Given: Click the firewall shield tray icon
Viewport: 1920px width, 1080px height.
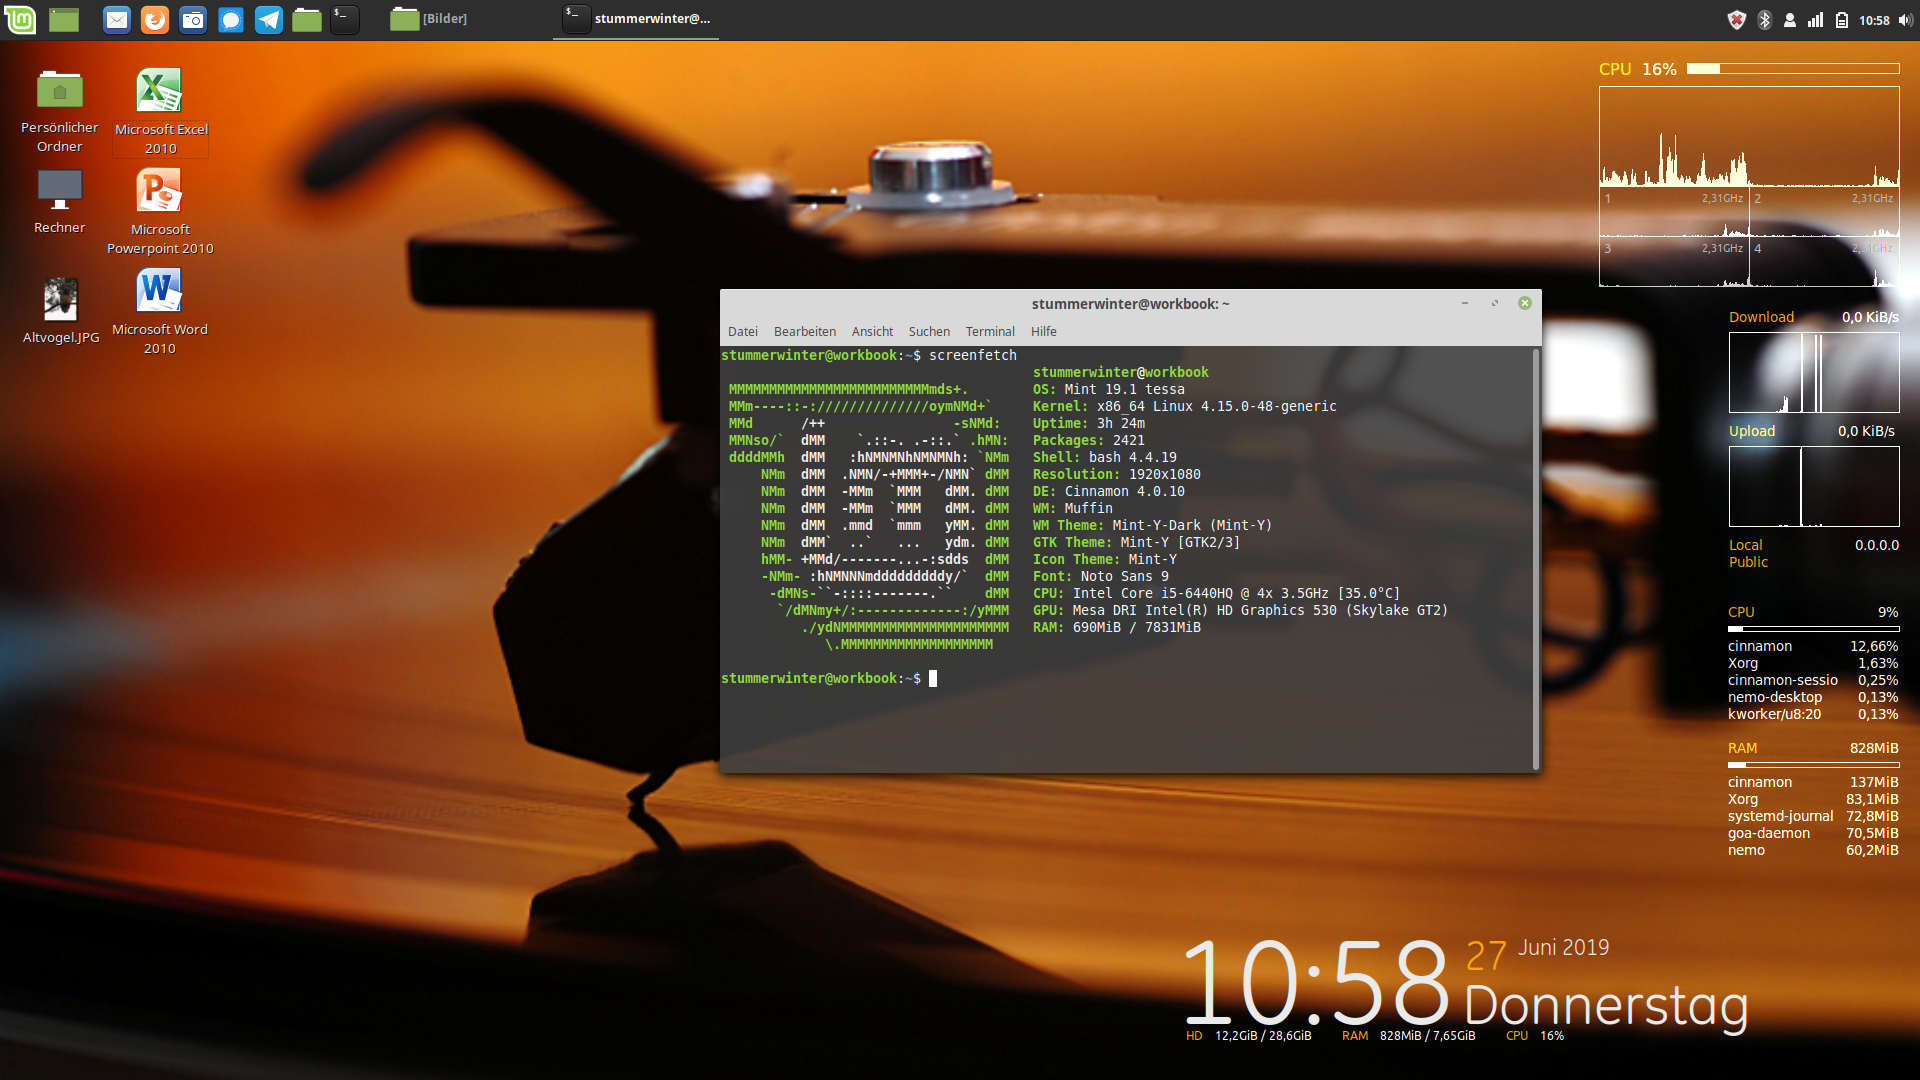Looking at the screenshot, I should [x=1737, y=20].
